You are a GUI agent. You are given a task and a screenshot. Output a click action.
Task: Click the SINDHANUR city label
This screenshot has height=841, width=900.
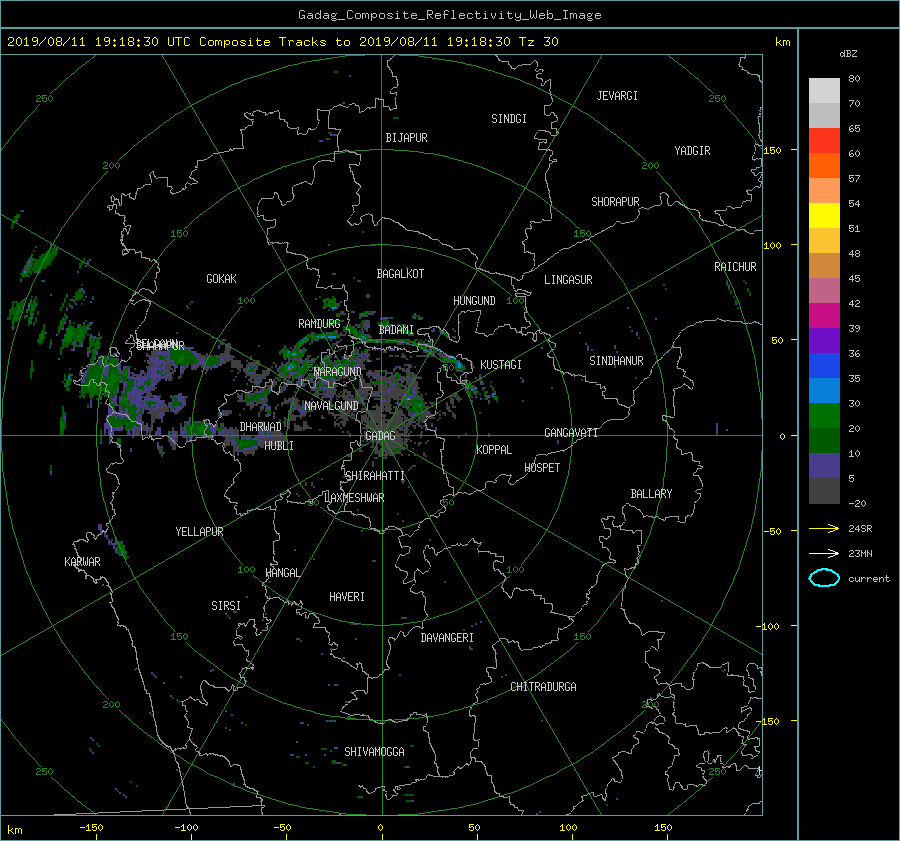pos(616,361)
